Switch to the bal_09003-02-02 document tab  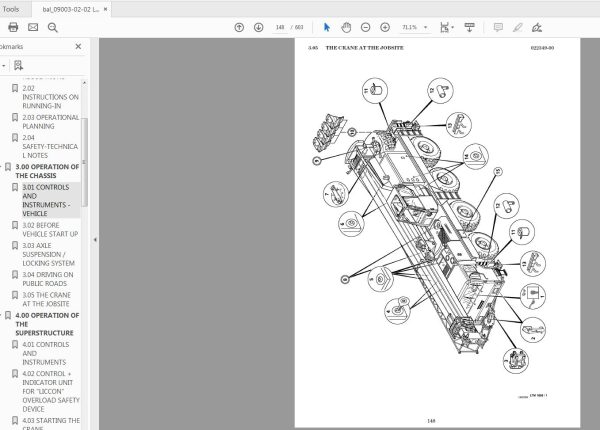tap(70, 10)
